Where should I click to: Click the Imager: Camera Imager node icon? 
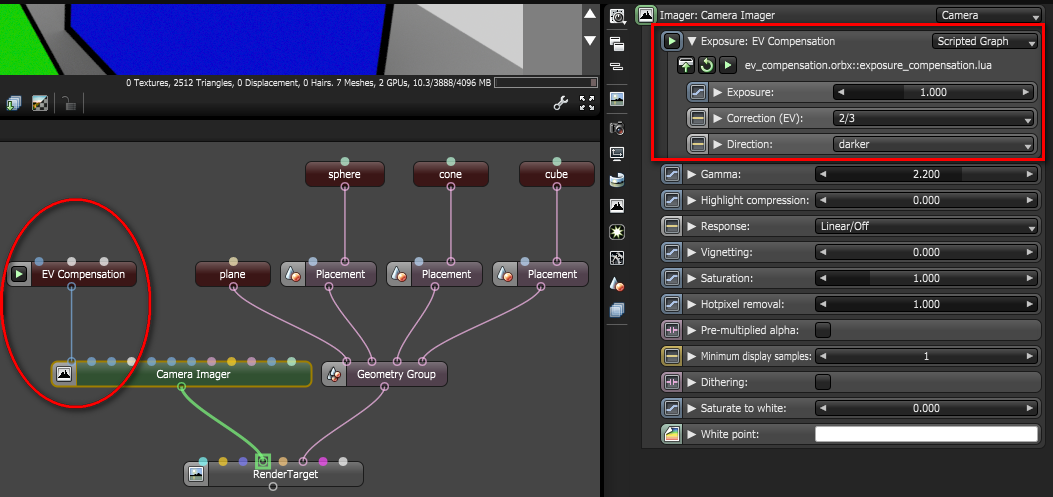(646, 15)
